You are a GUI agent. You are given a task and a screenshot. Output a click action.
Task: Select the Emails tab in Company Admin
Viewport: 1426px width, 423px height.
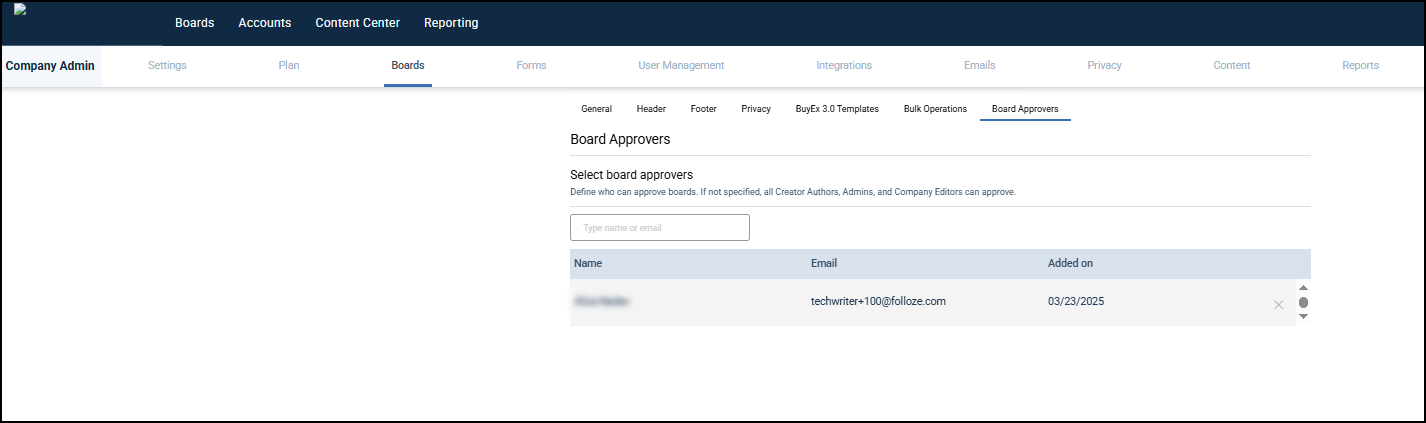coord(979,66)
